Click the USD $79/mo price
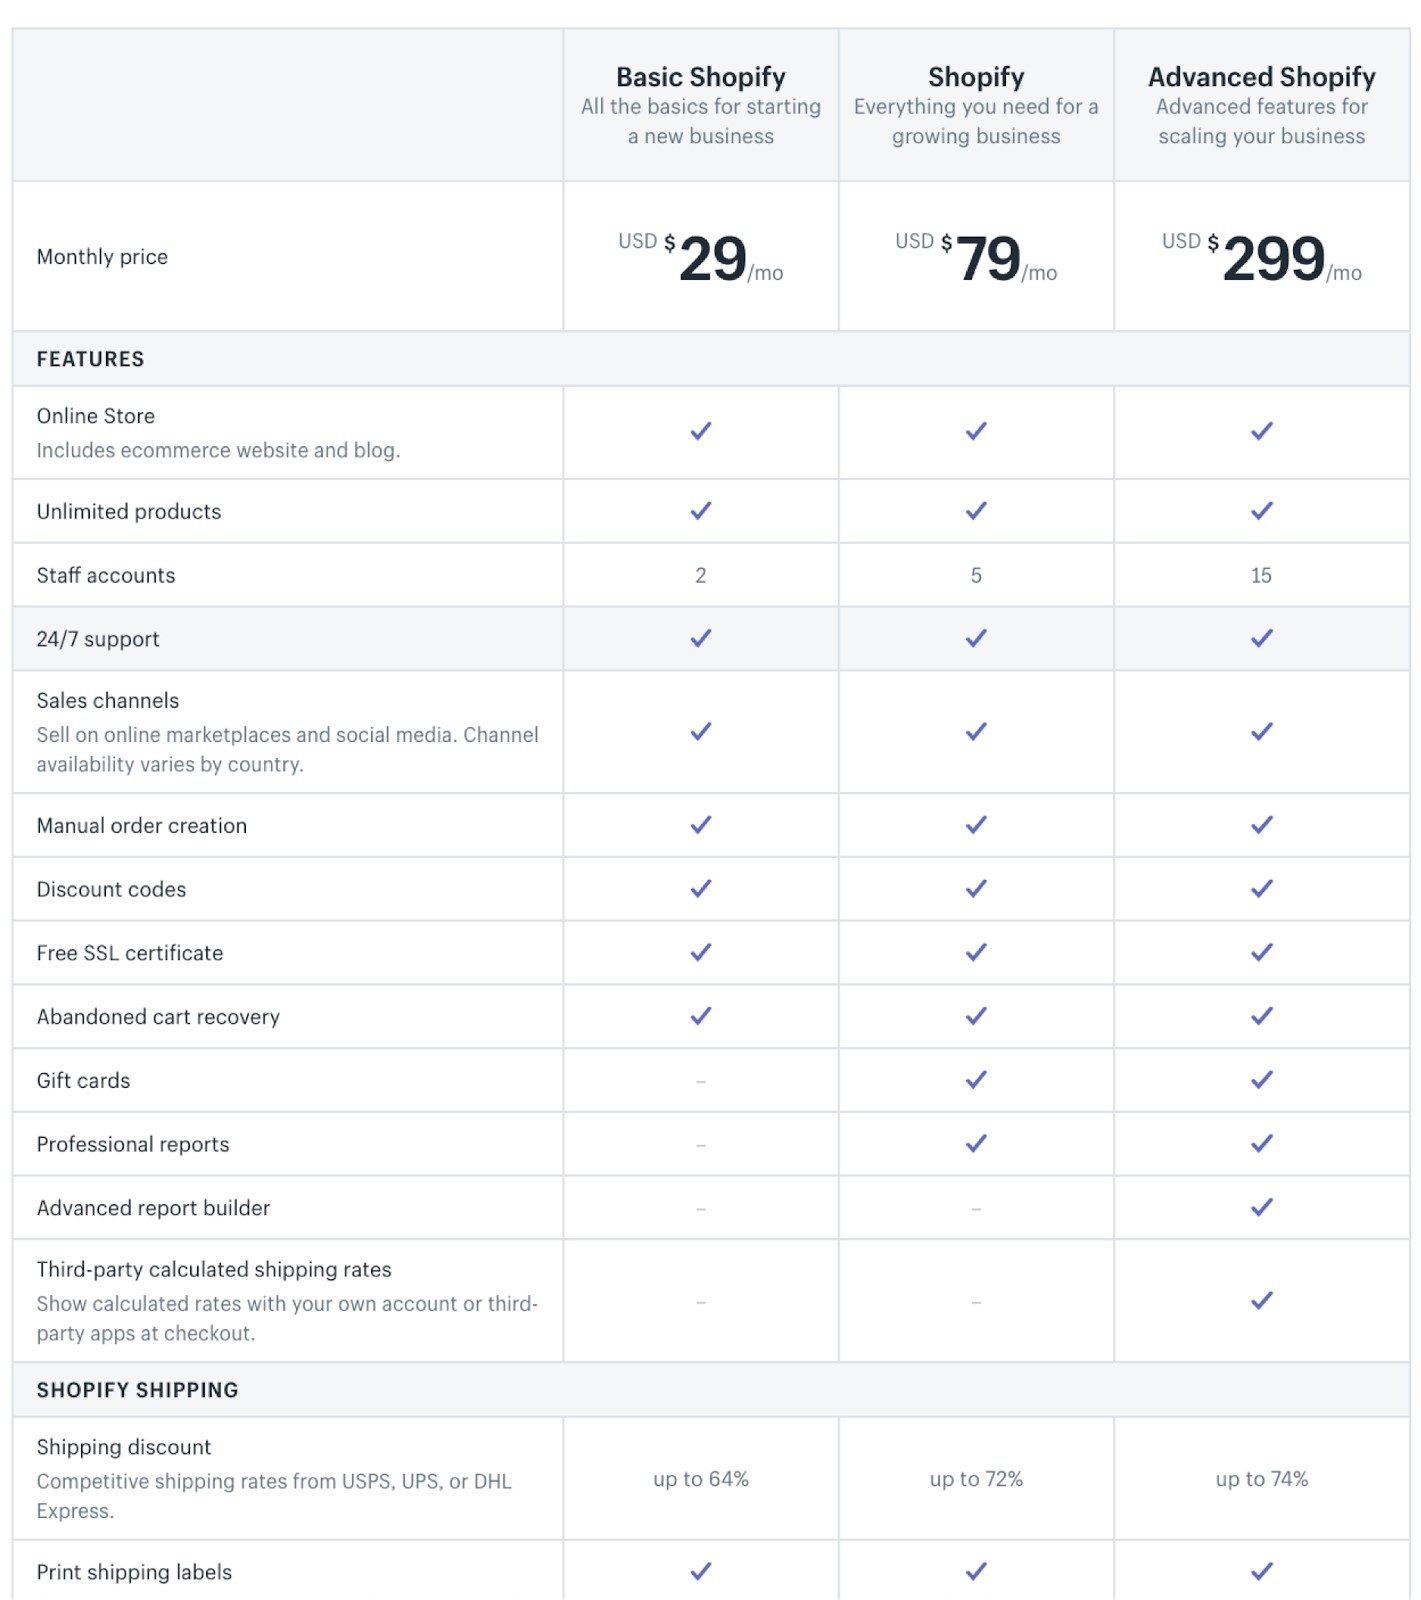 click(x=976, y=258)
